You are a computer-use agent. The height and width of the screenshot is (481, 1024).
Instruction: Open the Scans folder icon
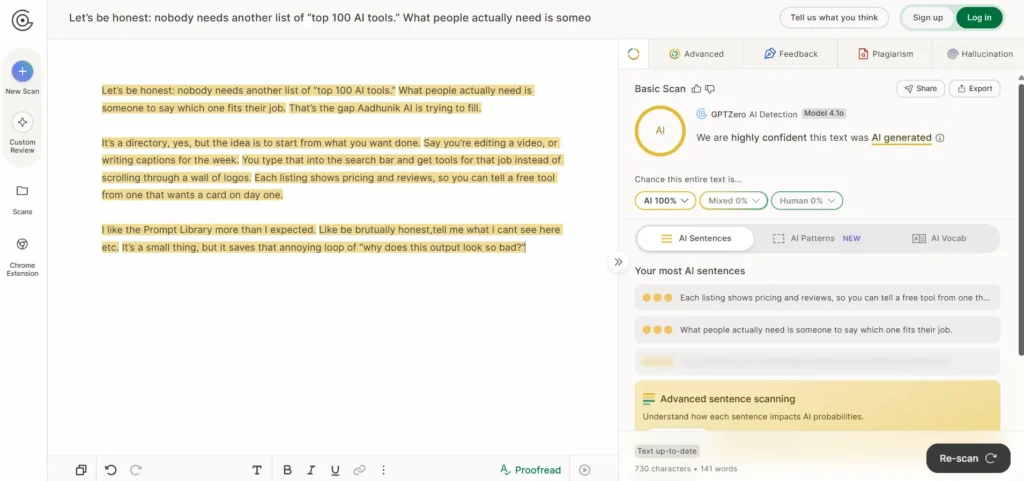(x=22, y=191)
